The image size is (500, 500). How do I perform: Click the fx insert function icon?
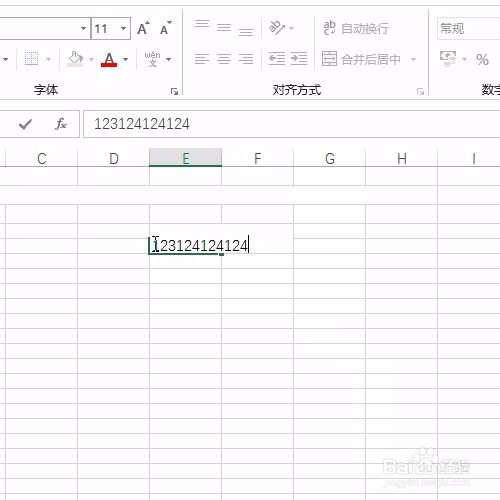coord(61,124)
